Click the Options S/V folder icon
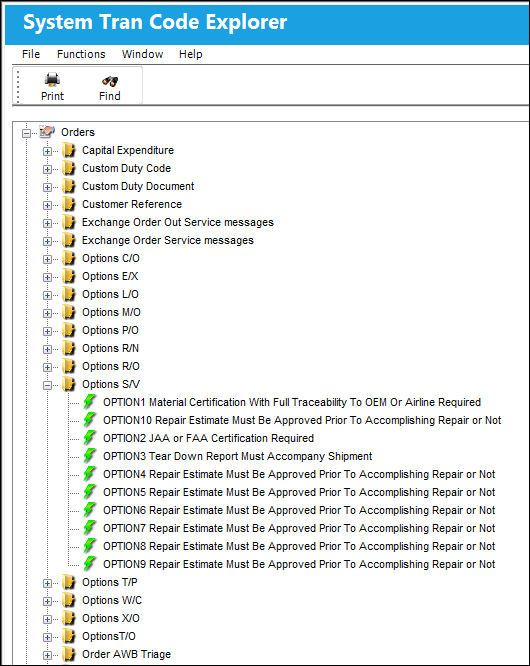The image size is (530, 666). click(x=68, y=384)
